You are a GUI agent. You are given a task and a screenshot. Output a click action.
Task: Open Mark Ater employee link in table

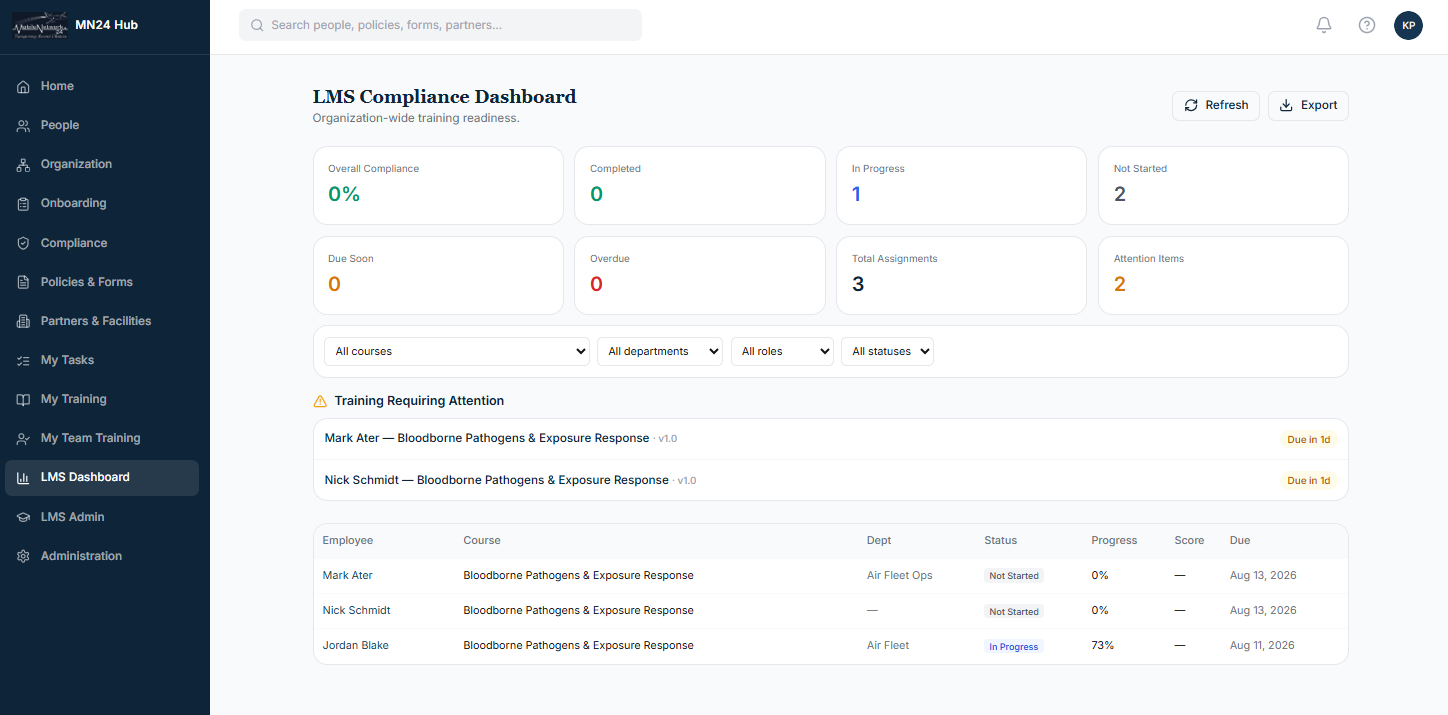tap(347, 575)
